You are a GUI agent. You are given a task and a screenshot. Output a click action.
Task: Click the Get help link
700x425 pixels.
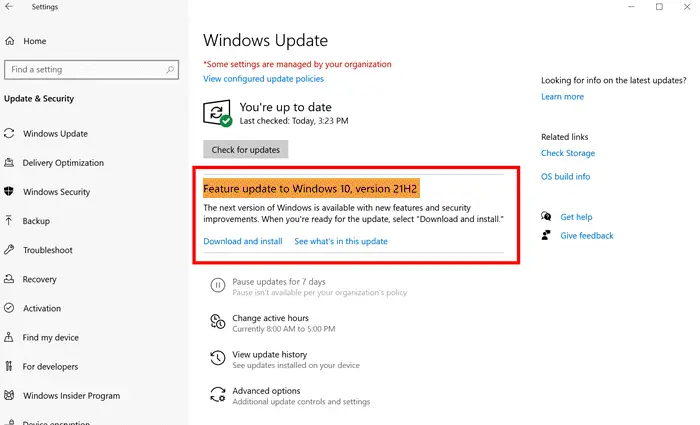(x=576, y=217)
